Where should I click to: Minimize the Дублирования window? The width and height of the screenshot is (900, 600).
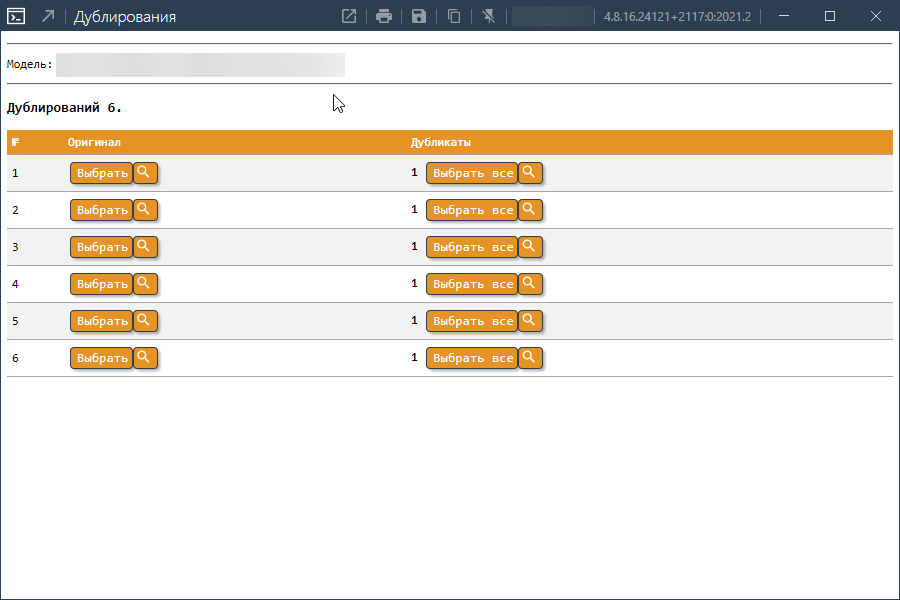[x=784, y=16]
